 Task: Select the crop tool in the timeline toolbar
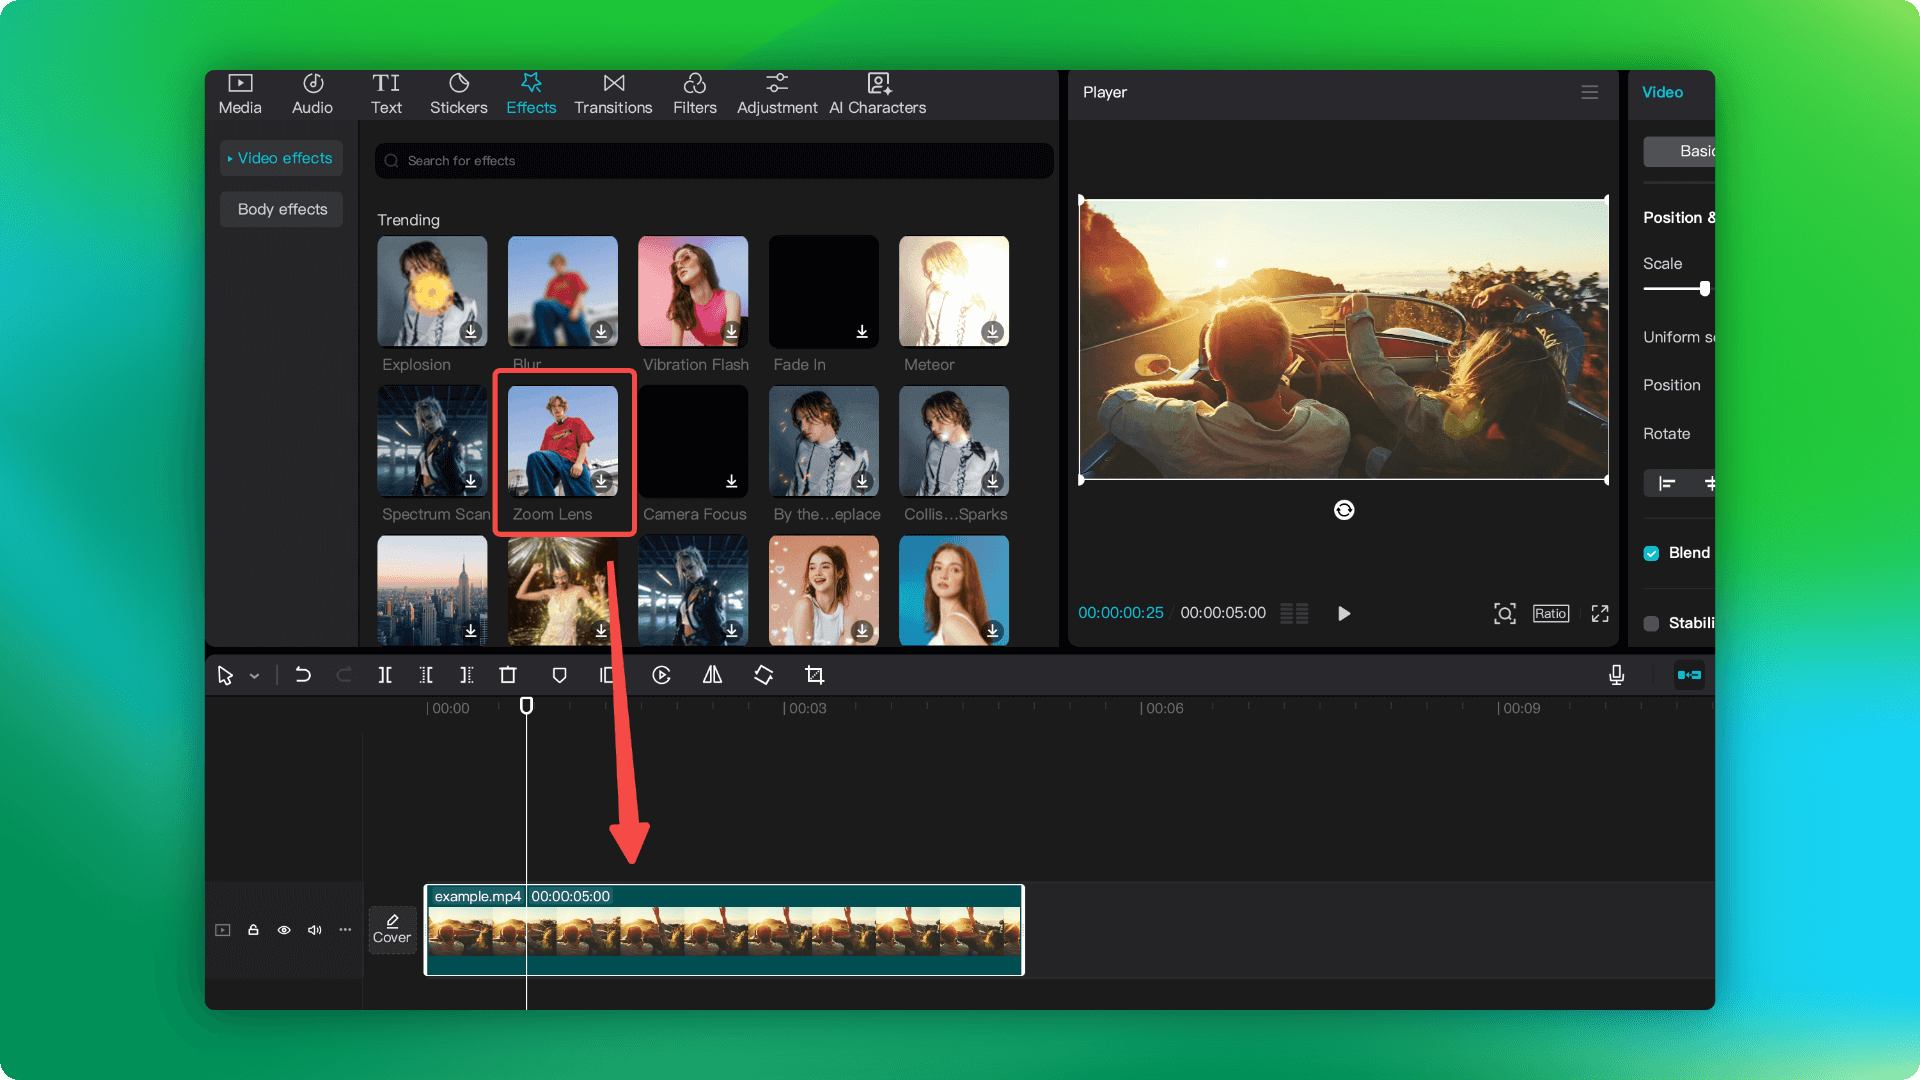point(814,675)
